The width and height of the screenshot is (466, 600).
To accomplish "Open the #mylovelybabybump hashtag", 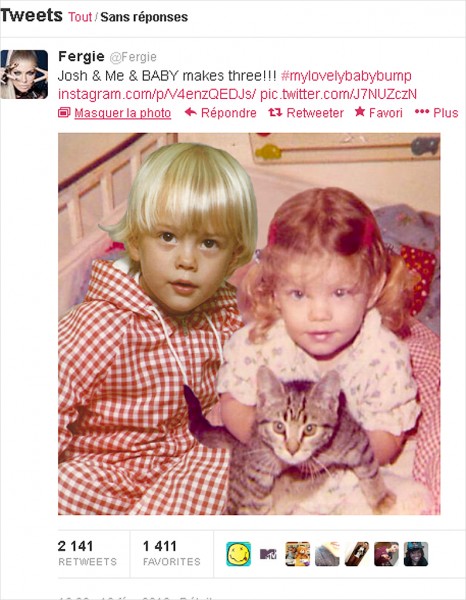I will click(x=346, y=76).
